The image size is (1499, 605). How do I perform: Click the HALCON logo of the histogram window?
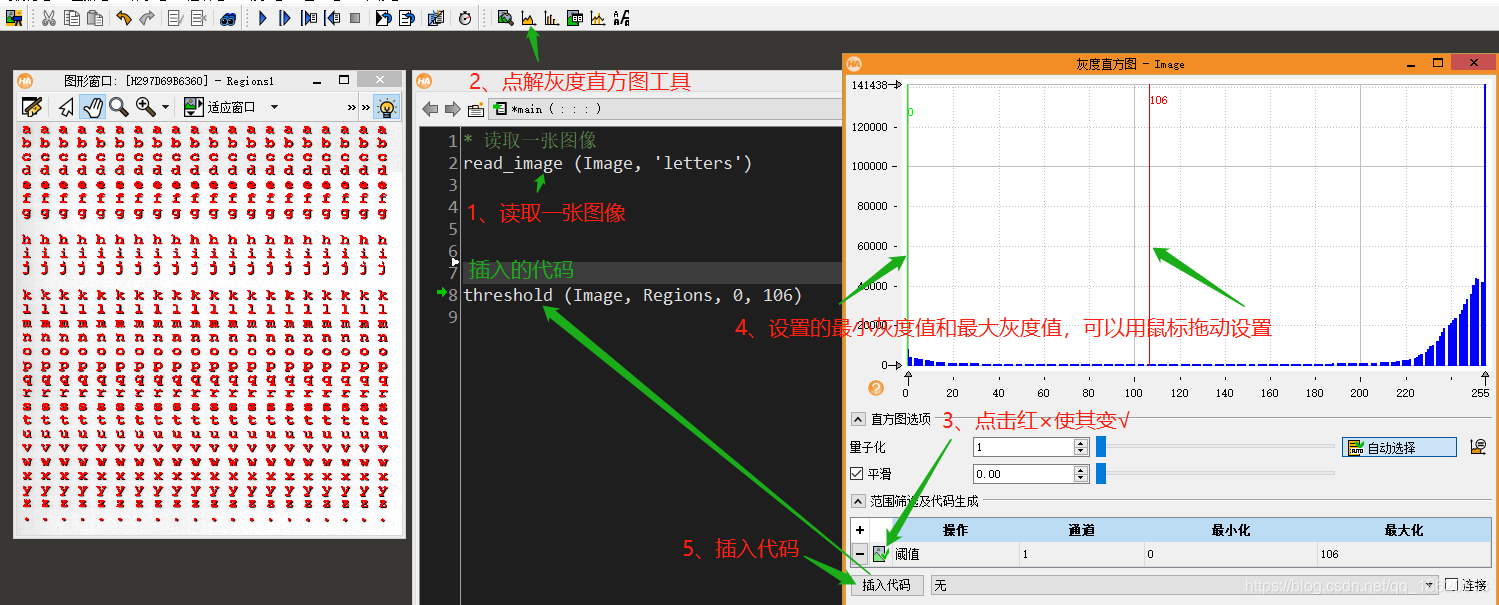(854, 63)
